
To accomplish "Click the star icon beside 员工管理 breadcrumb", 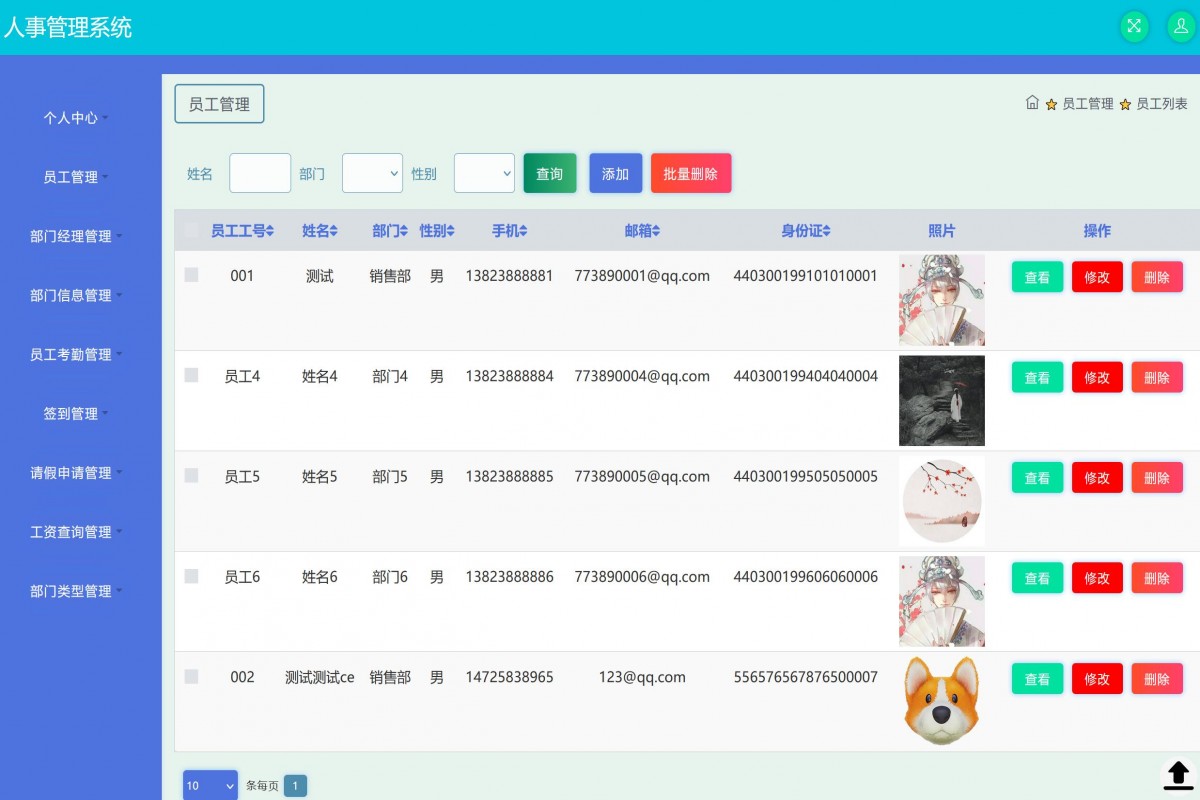I will pyautogui.click(x=1050, y=103).
